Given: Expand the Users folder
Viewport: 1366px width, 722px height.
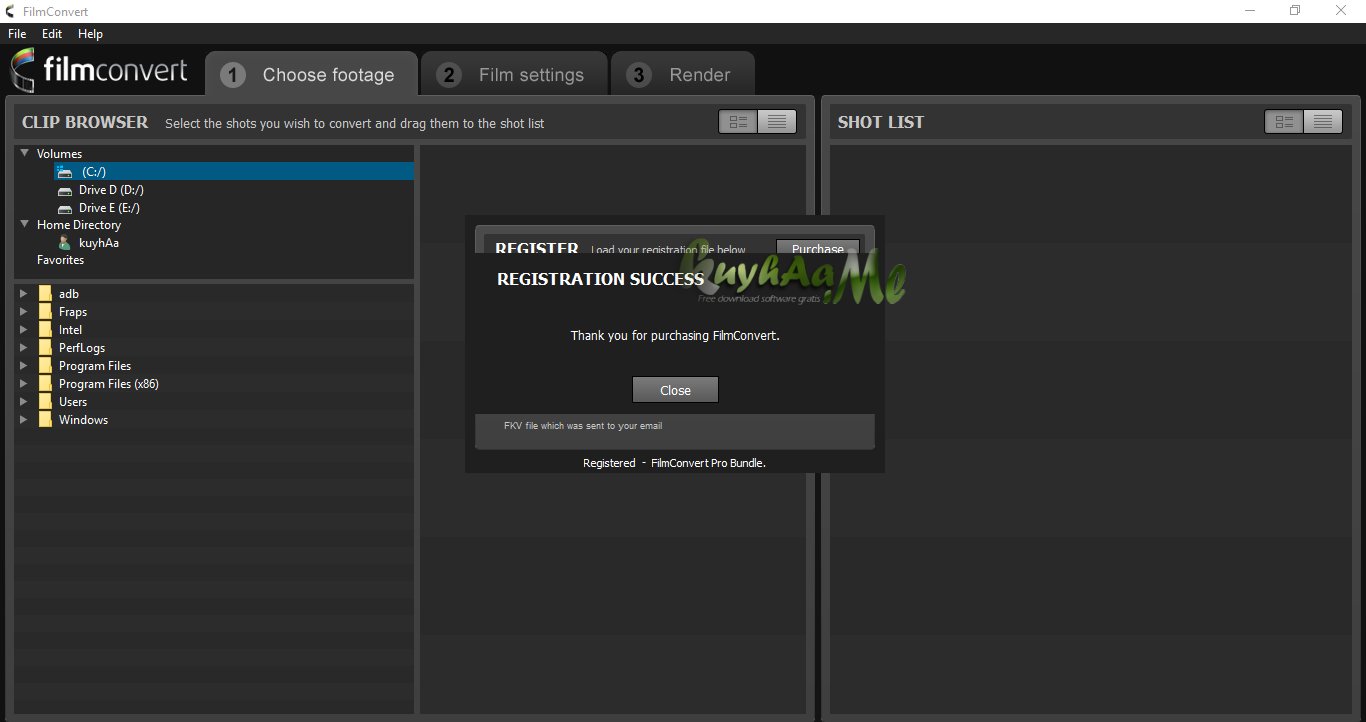Looking at the screenshot, I should (x=24, y=402).
